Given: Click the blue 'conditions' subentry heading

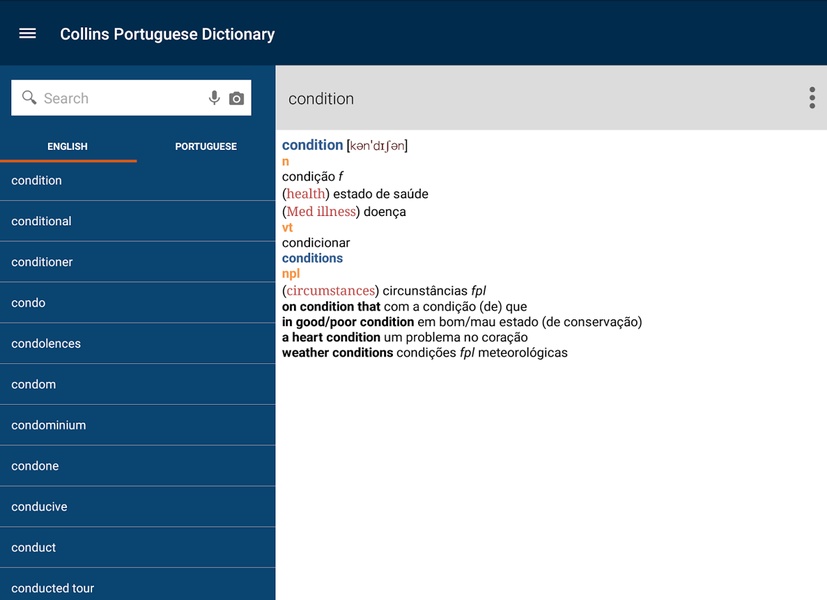Looking at the screenshot, I should pos(312,258).
